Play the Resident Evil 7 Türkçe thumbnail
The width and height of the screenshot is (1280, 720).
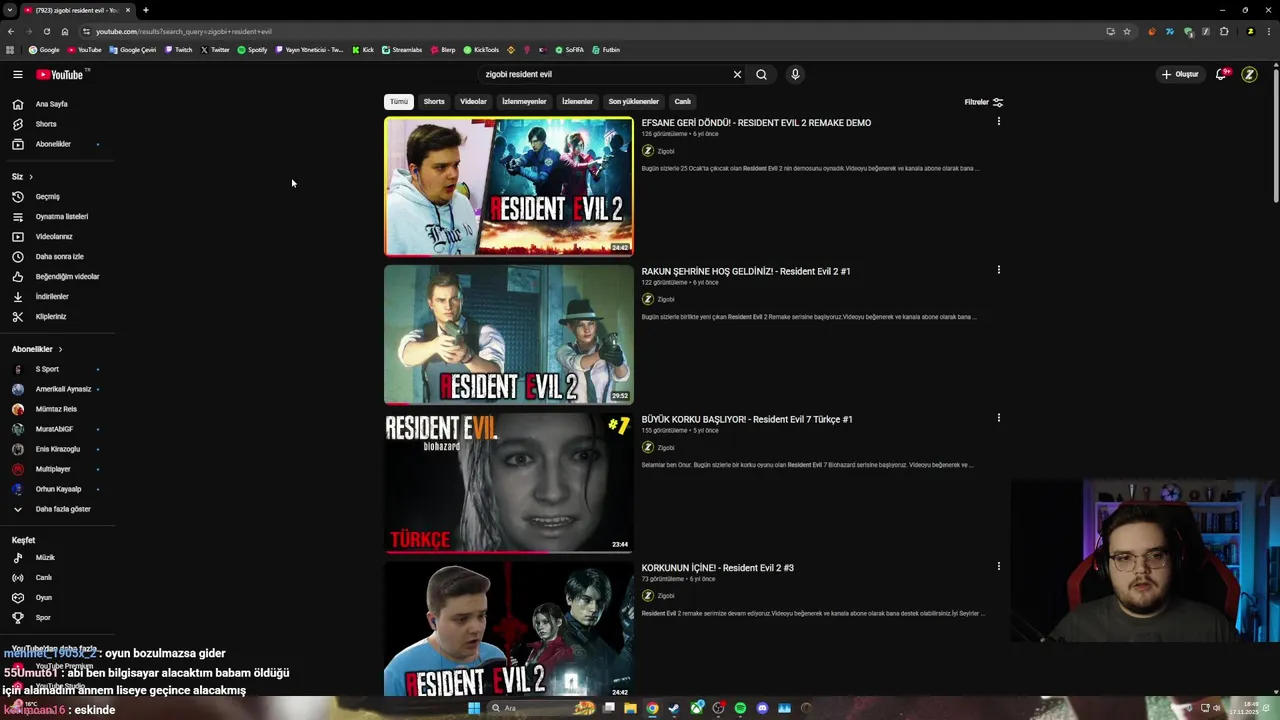click(509, 482)
